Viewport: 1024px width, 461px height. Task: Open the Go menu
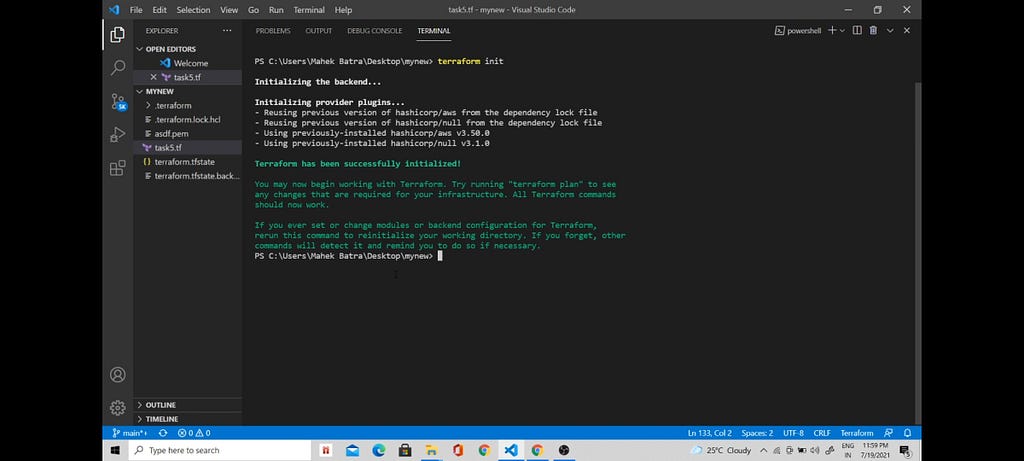coord(253,10)
